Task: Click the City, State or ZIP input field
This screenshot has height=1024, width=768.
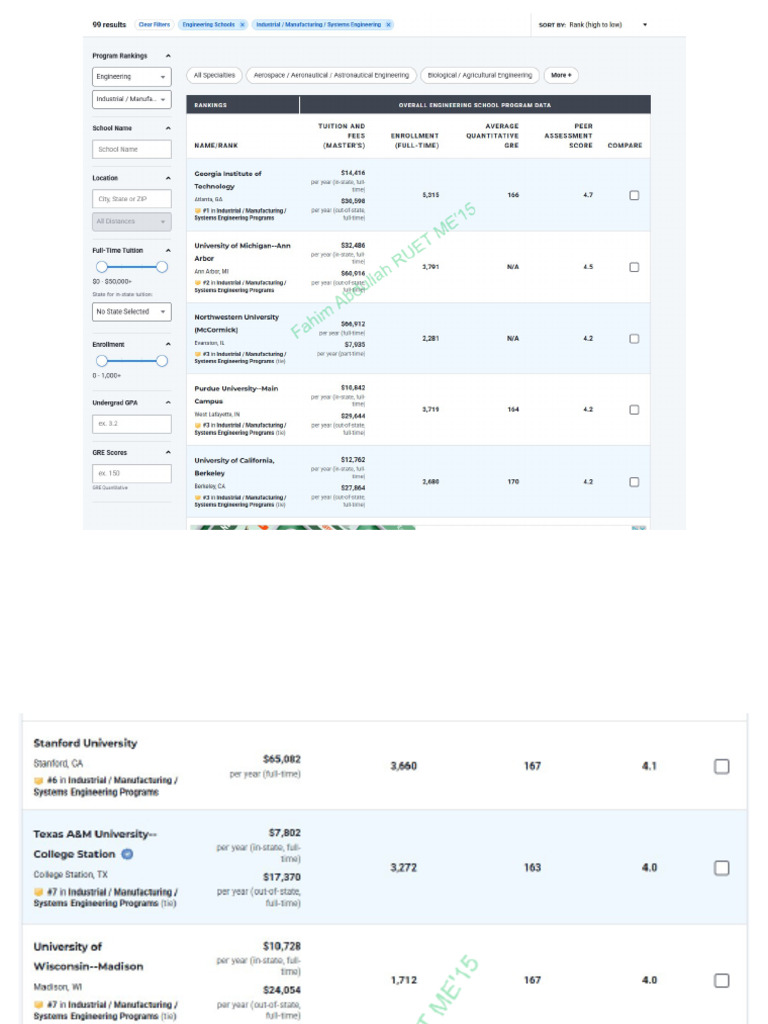Action: click(x=132, y=199)
